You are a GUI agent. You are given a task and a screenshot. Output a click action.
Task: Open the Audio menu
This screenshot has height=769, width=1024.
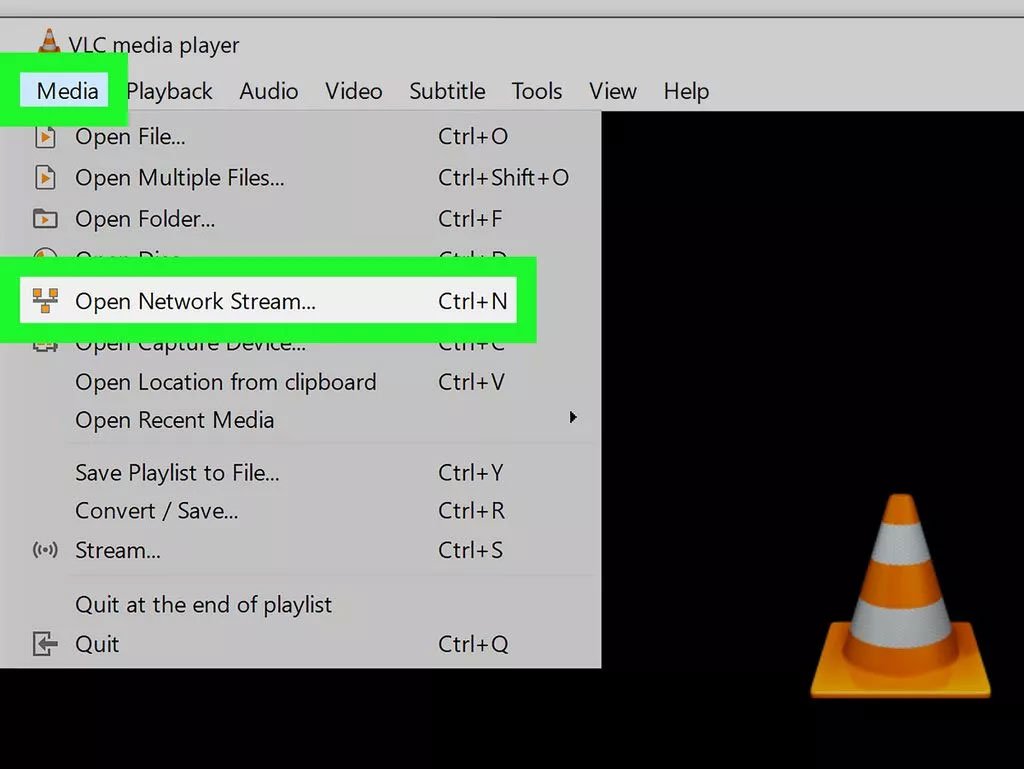coord(268,91)
